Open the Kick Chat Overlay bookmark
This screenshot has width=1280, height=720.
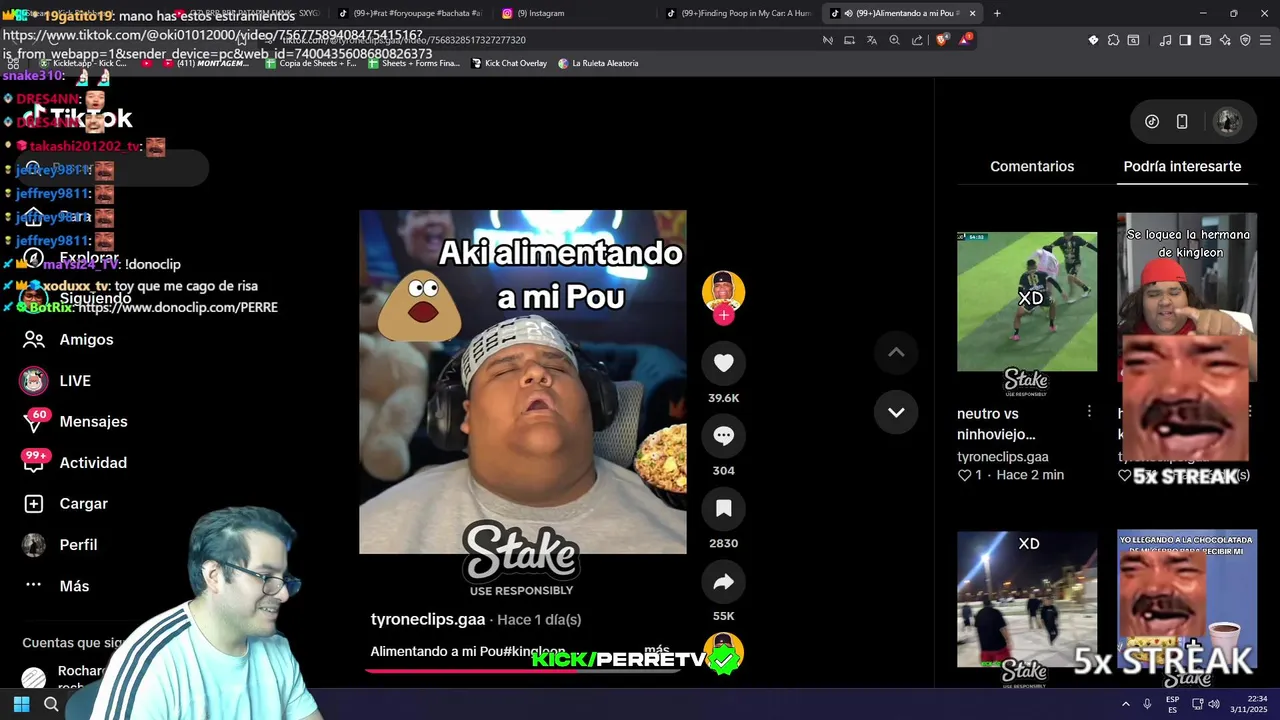point(508,63)
